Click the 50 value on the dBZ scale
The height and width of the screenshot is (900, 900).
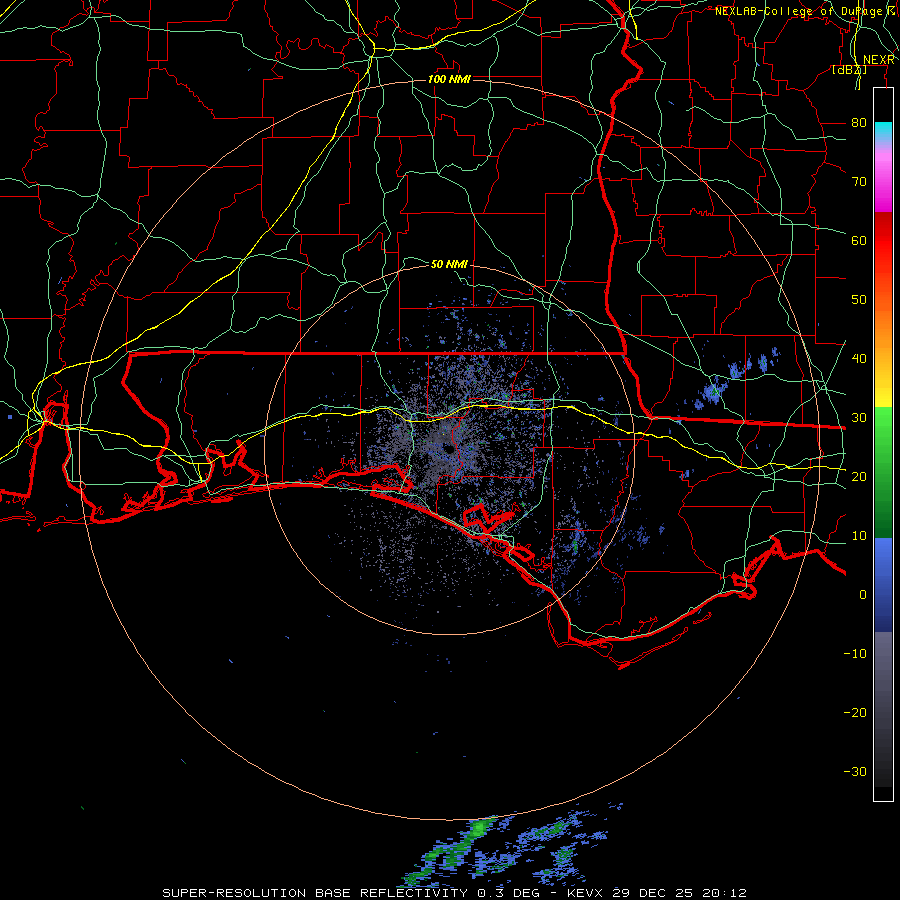(x=859, y=300)
